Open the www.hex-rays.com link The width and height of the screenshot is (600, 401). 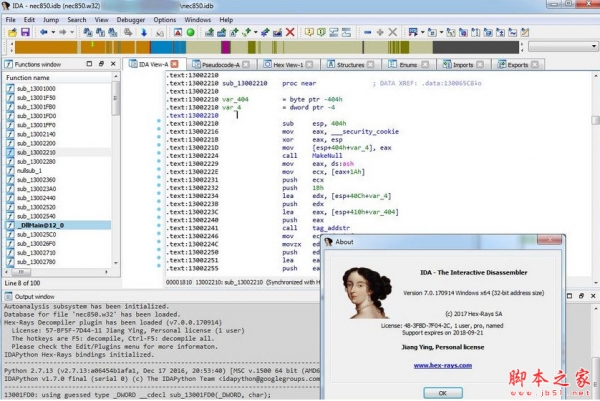443,365
